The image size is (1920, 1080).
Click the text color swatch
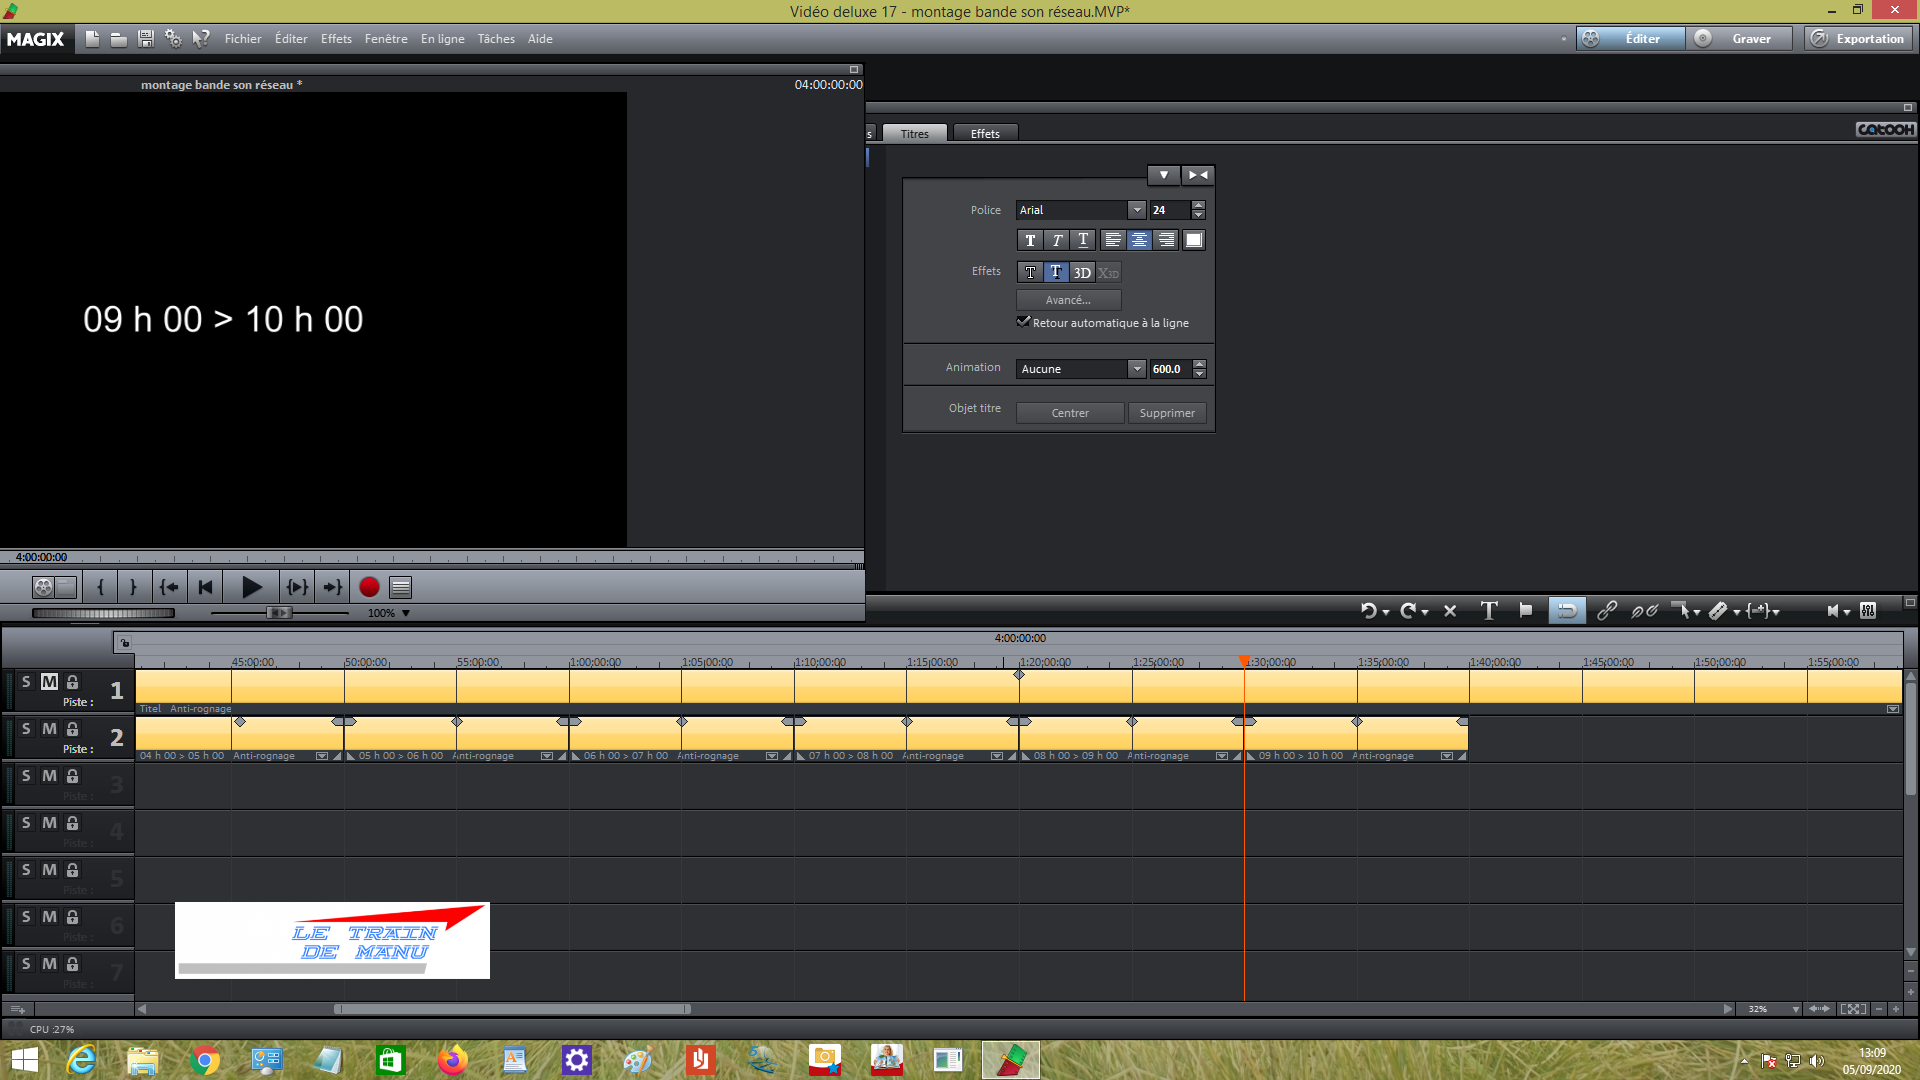point(1193,240)
